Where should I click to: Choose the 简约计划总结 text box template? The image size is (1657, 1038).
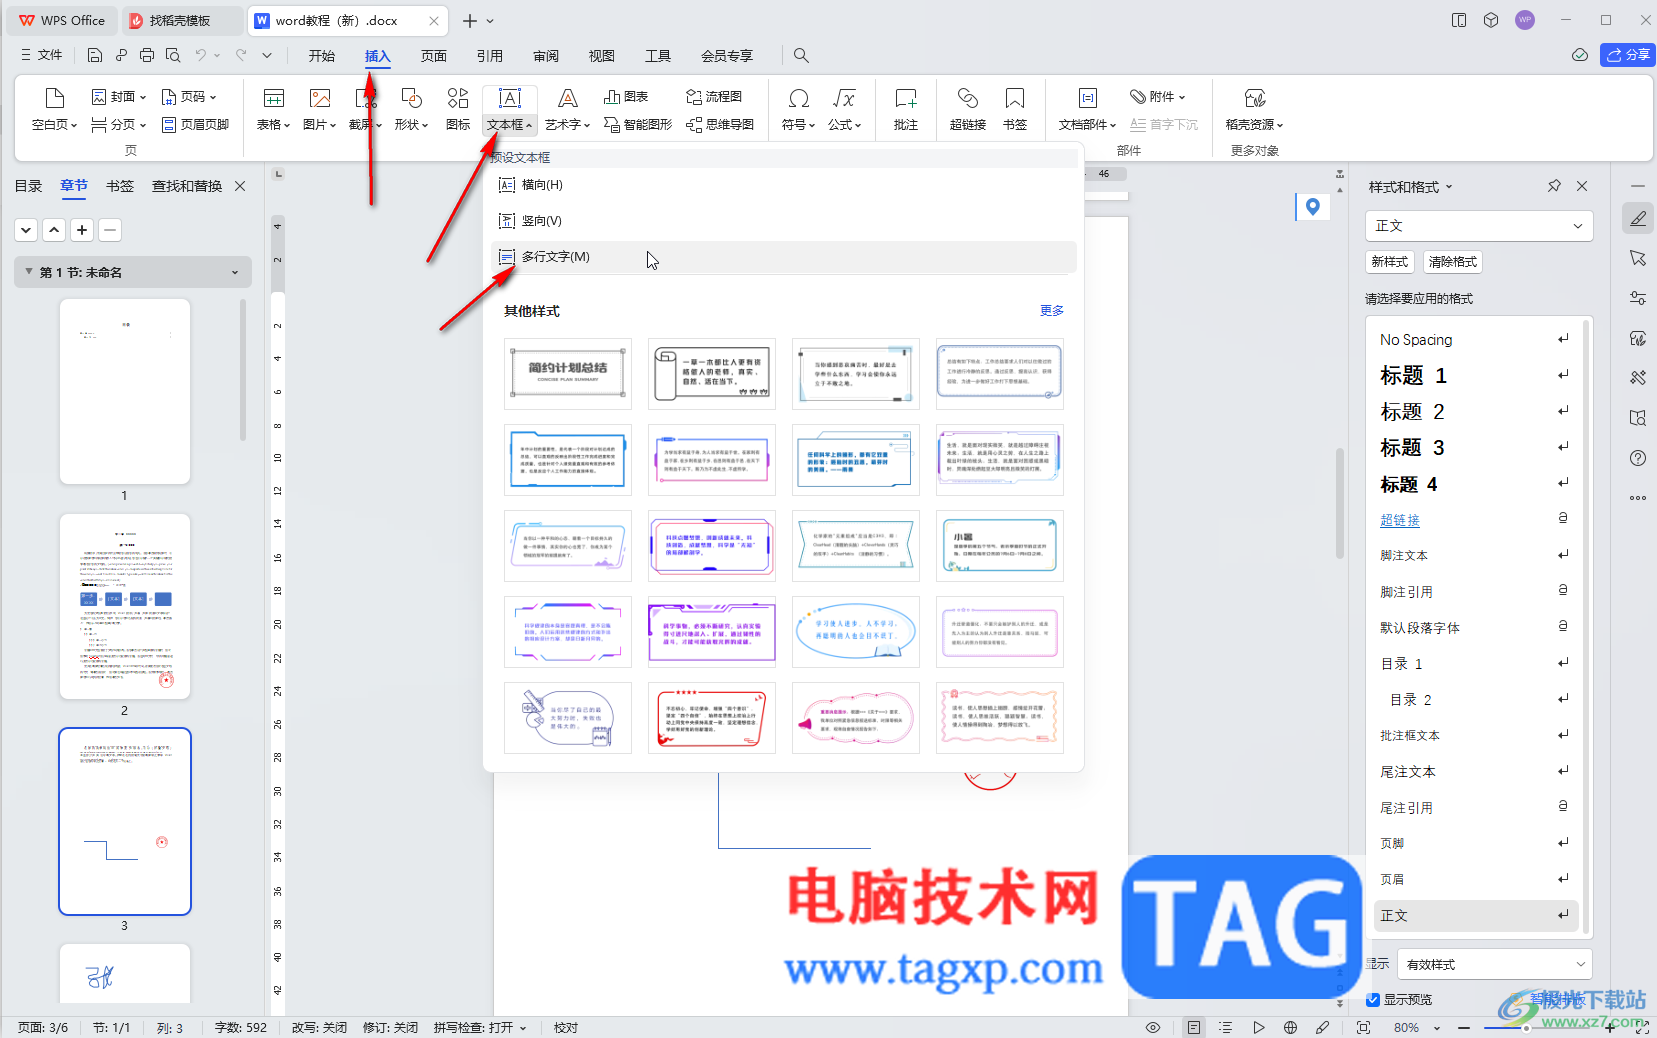pos(568,374)
